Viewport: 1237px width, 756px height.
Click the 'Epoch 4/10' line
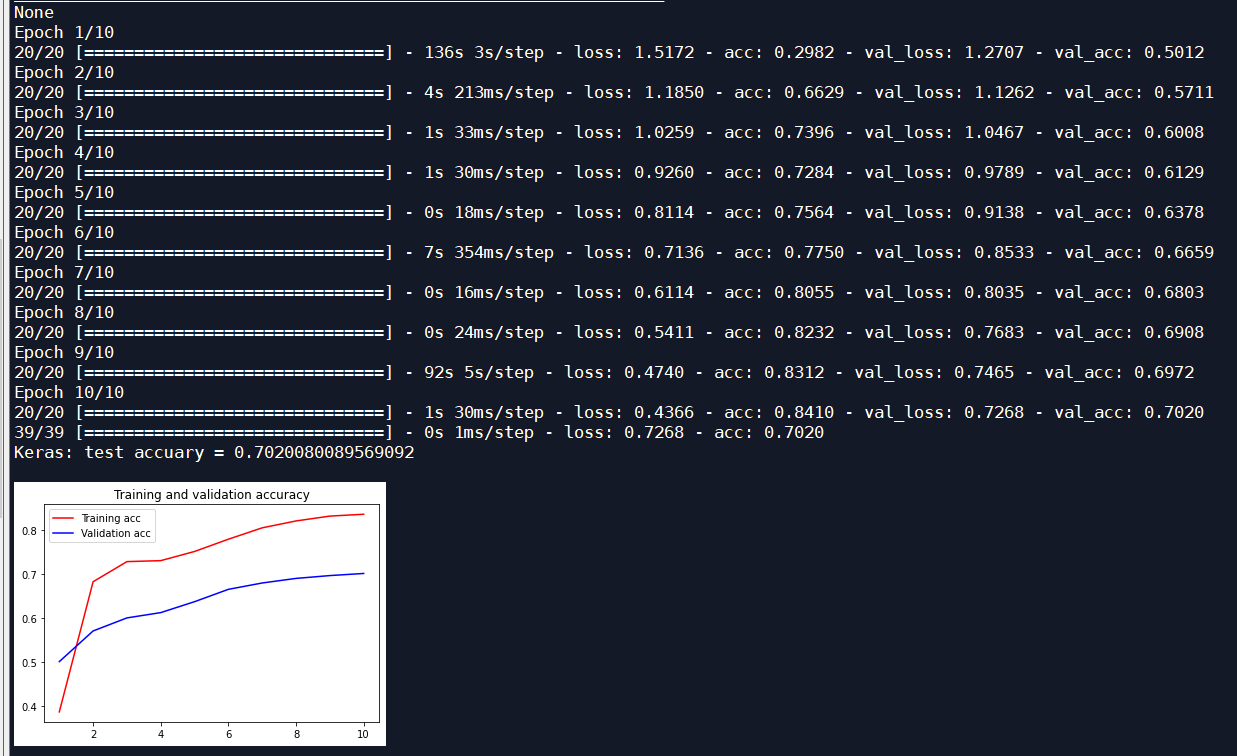pos(64,152)
